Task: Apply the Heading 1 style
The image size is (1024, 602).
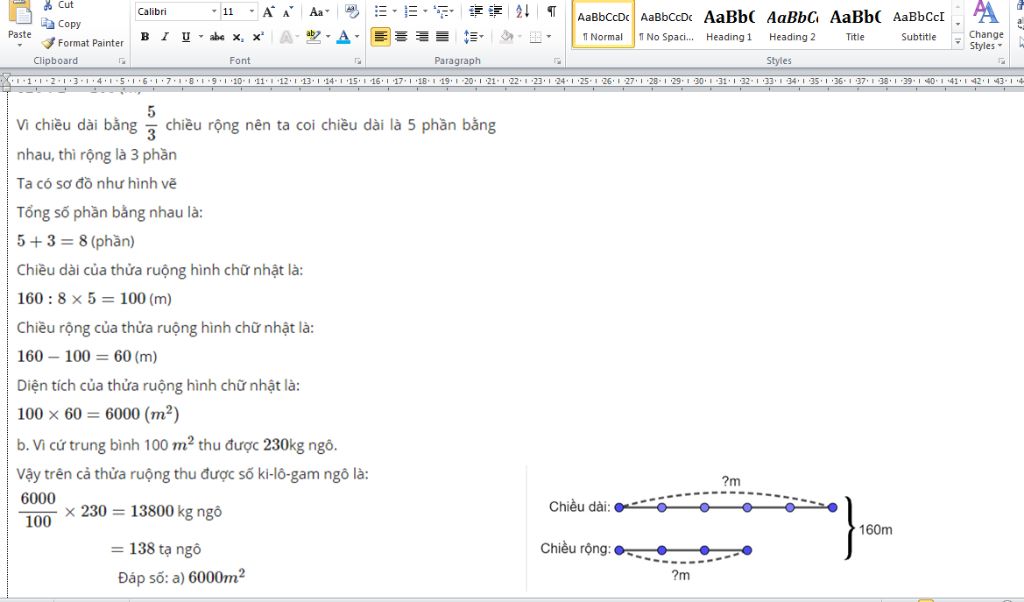Action: click(x=729, y=24)
